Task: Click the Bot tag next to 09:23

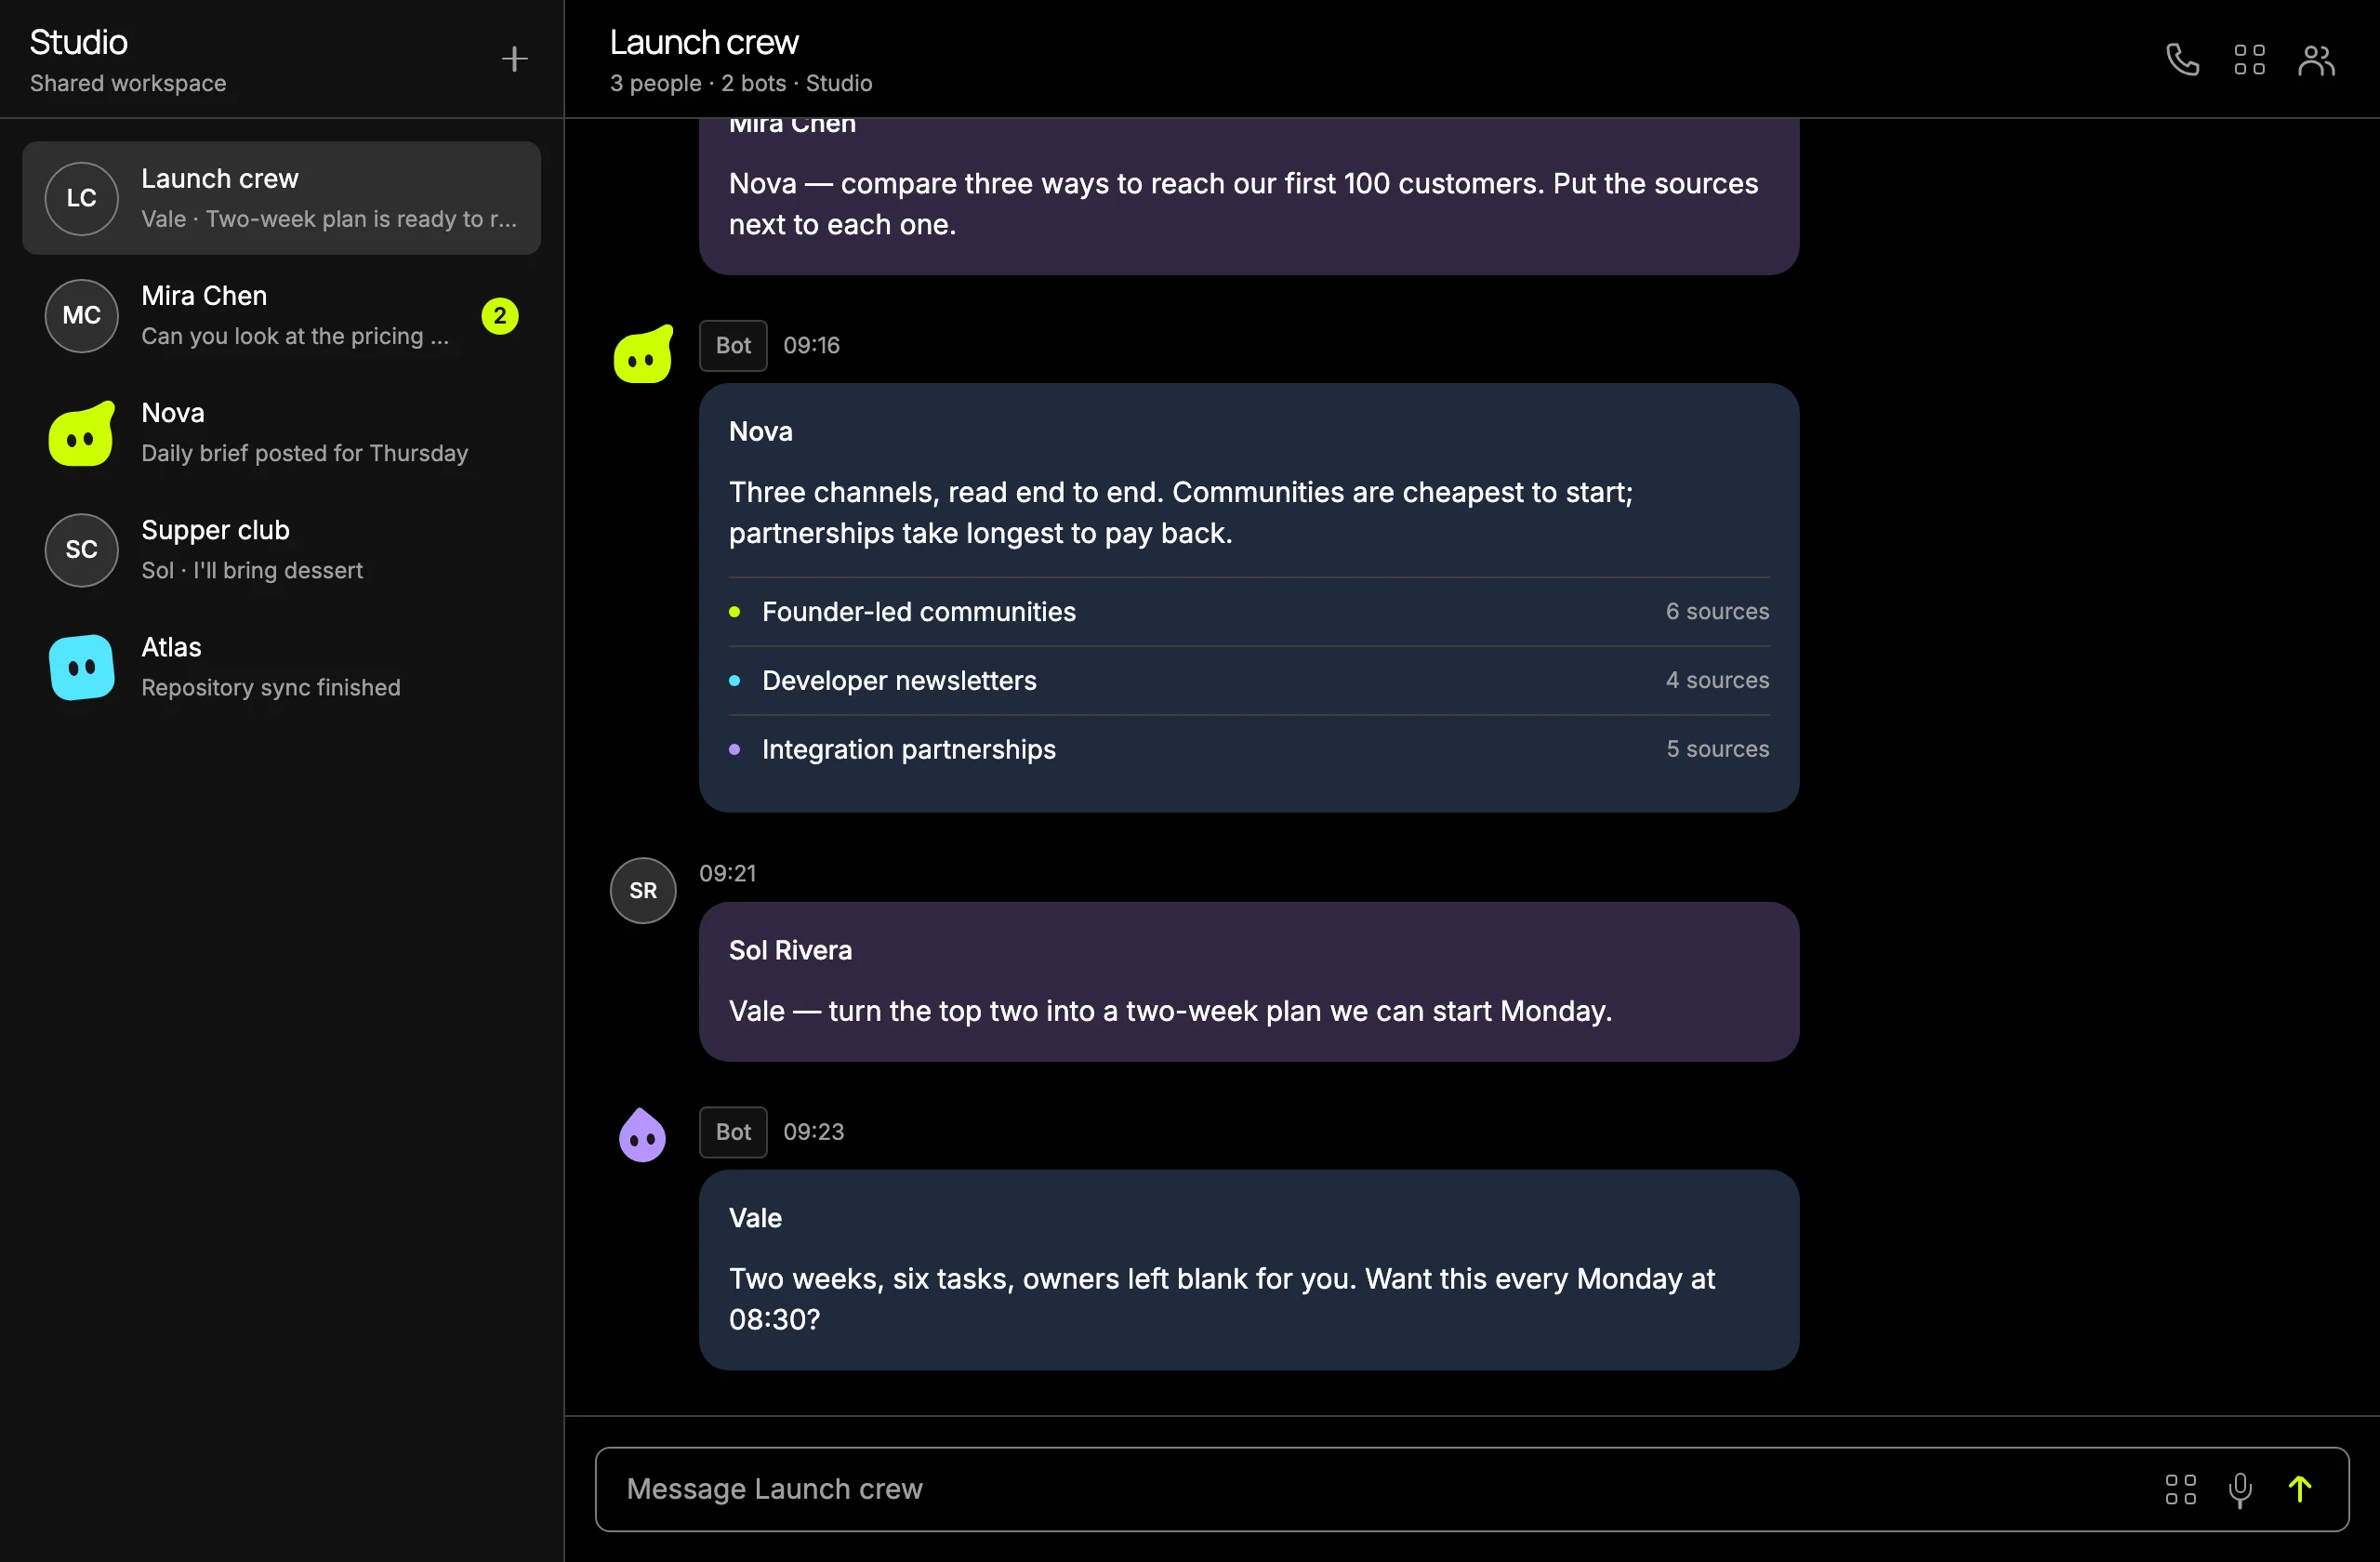Action: [733, 1132]
